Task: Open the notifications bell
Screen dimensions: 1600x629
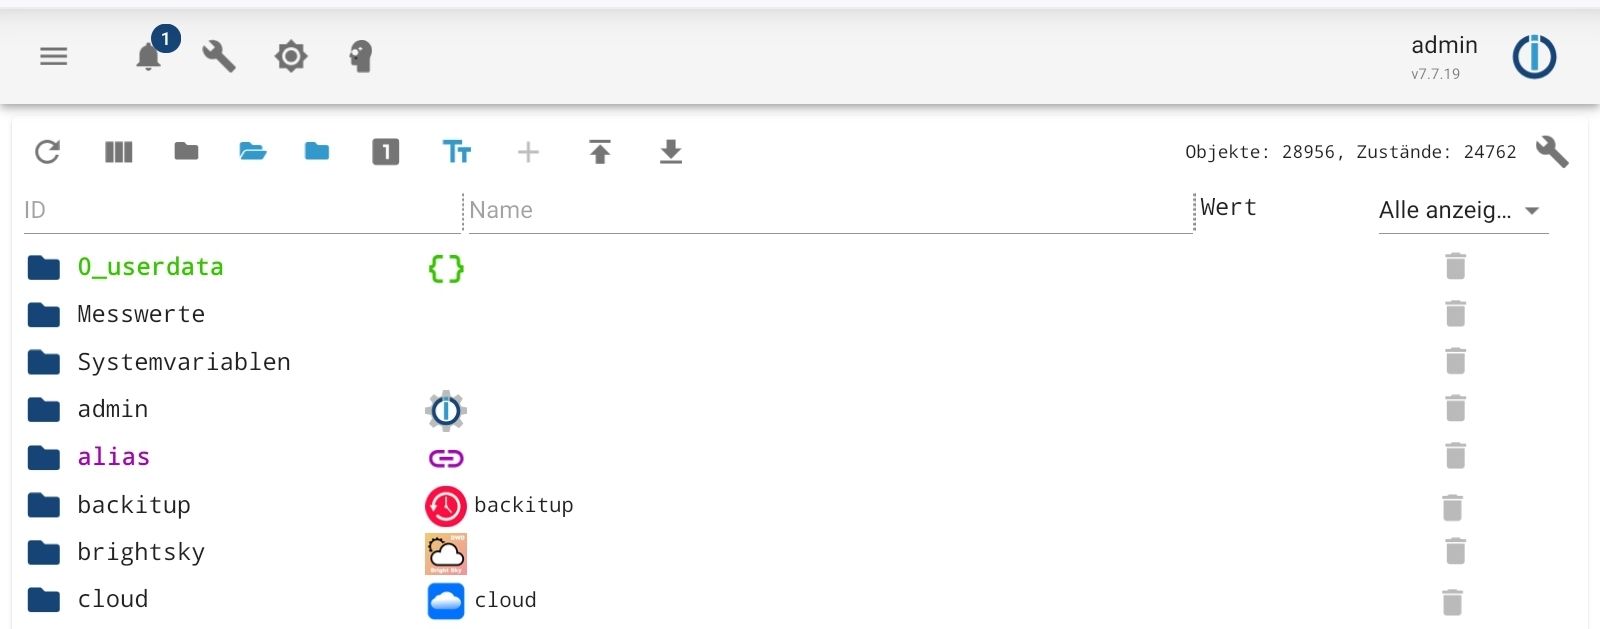Action: coord(149,55)
